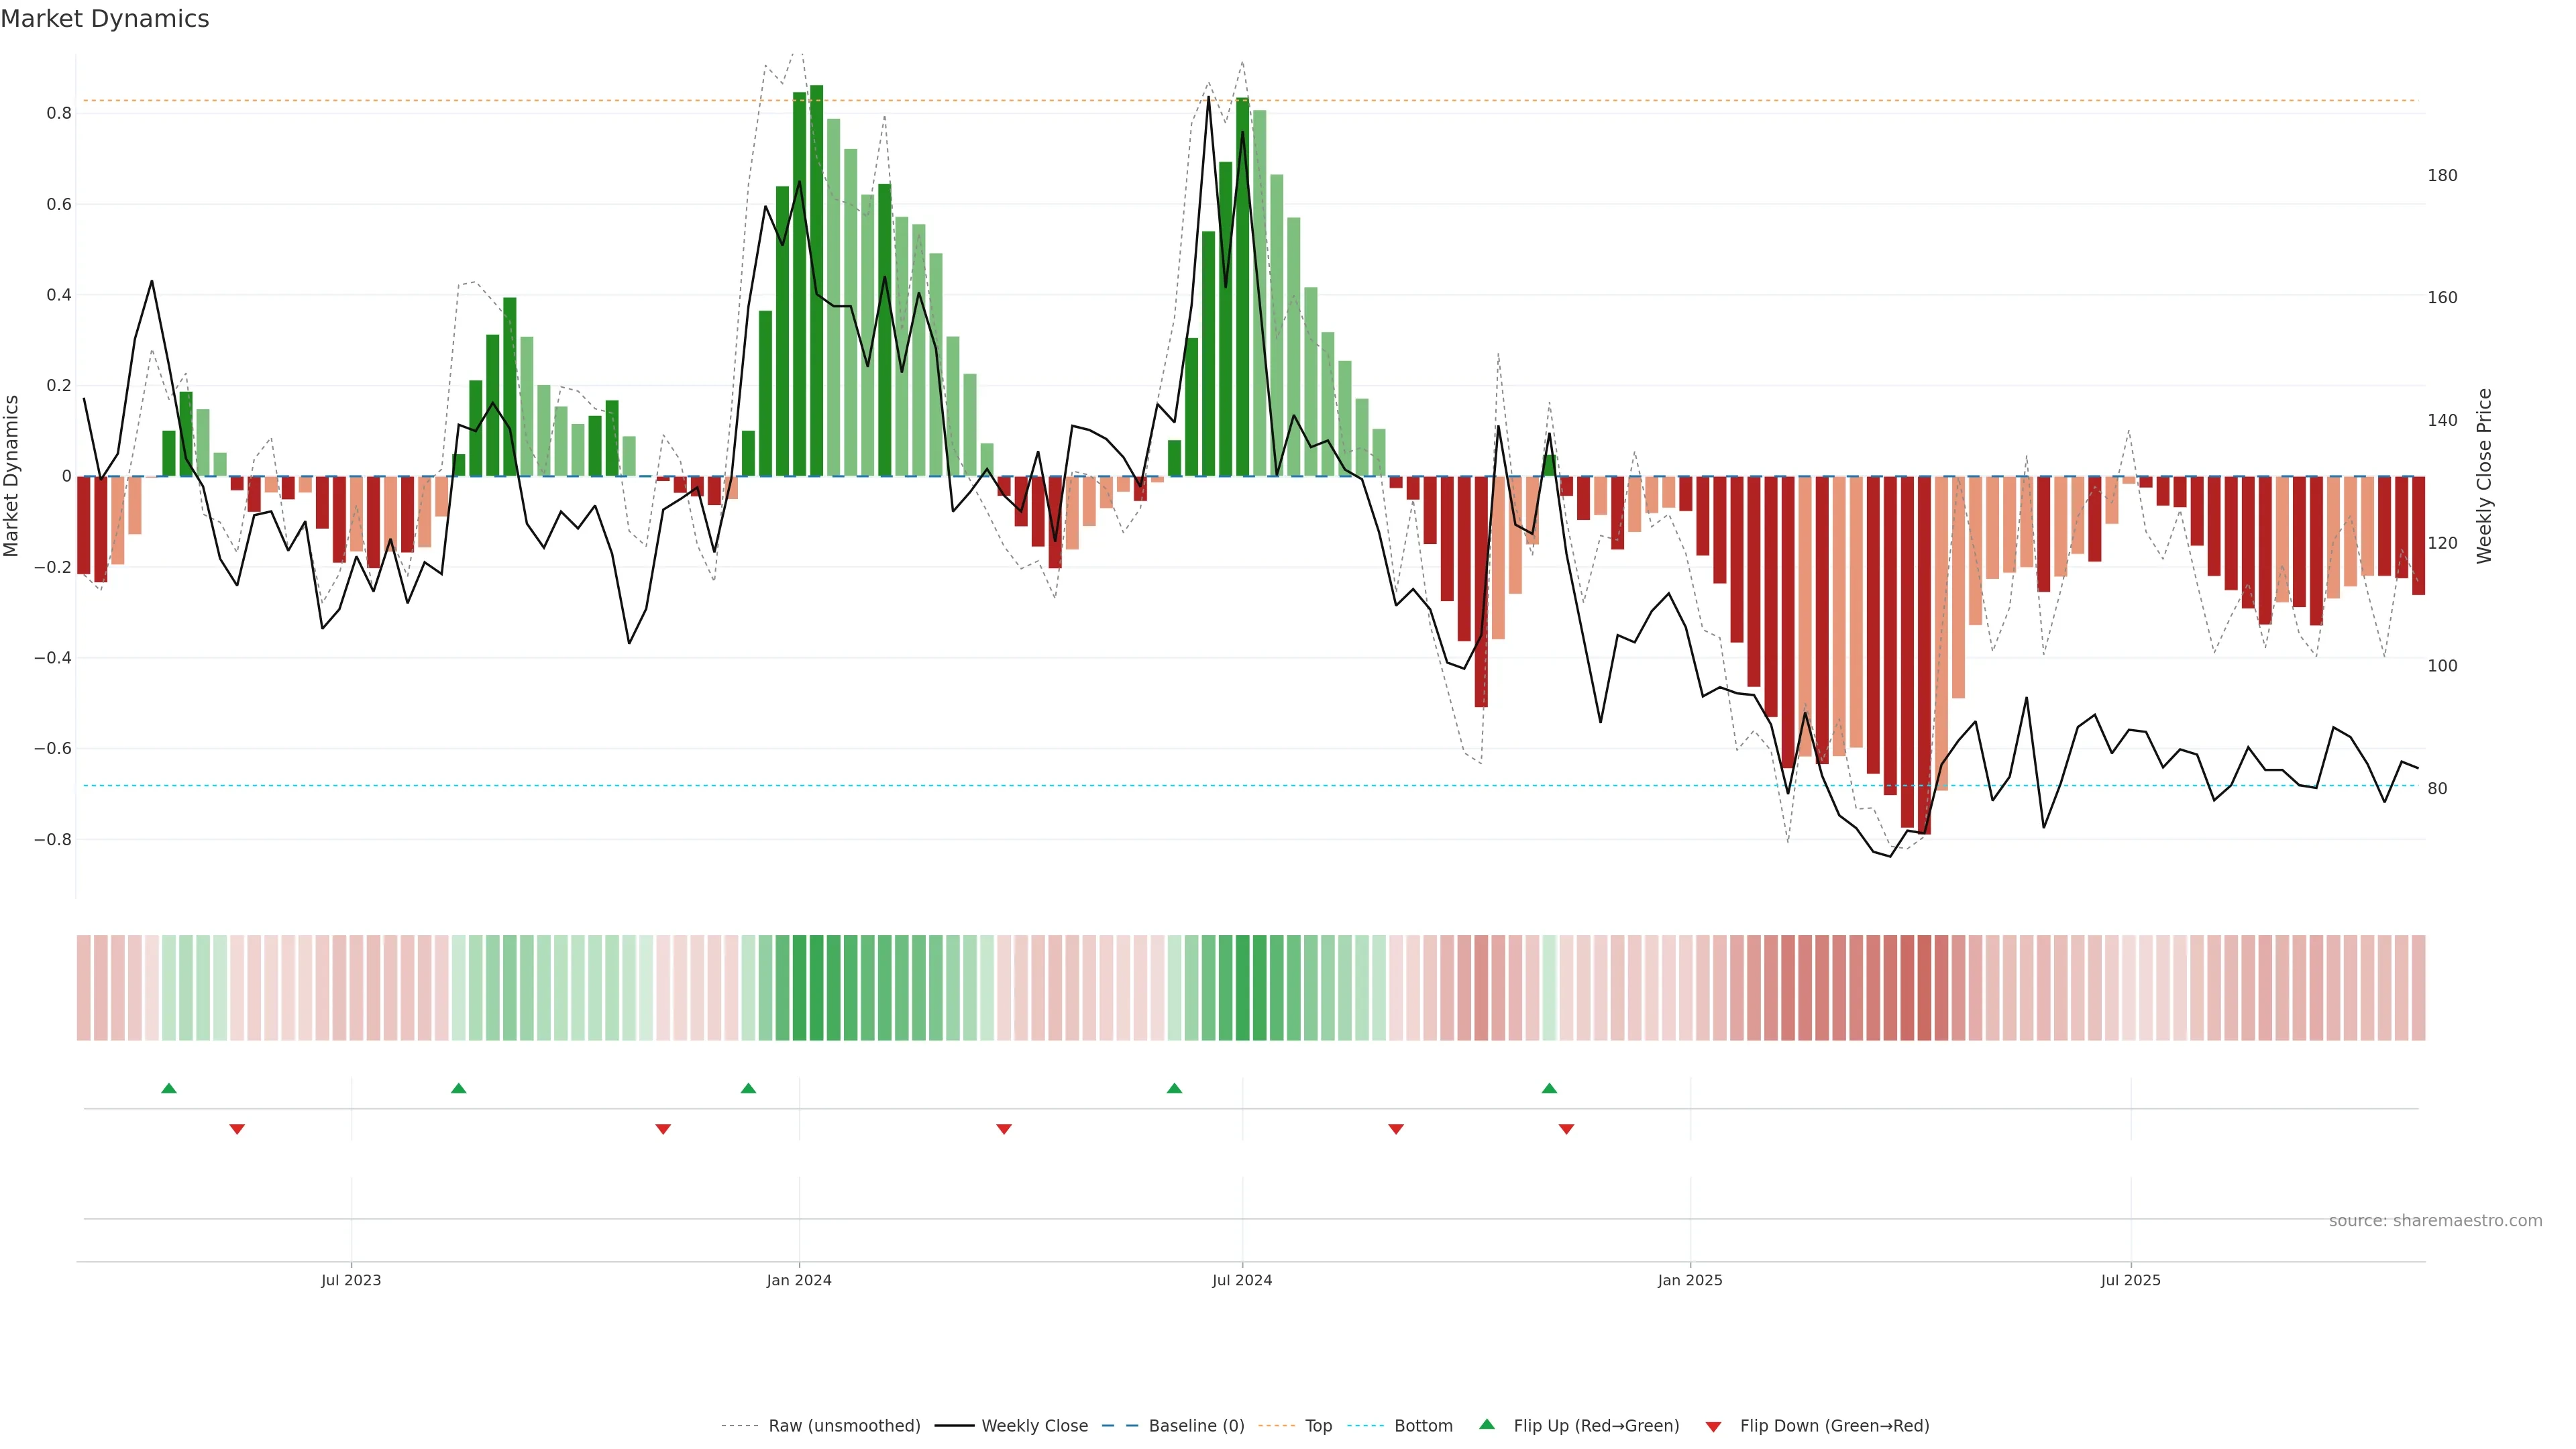
Task: Click the flip-down marker just after Jul 2024
Action: tap(1396, 1129)
